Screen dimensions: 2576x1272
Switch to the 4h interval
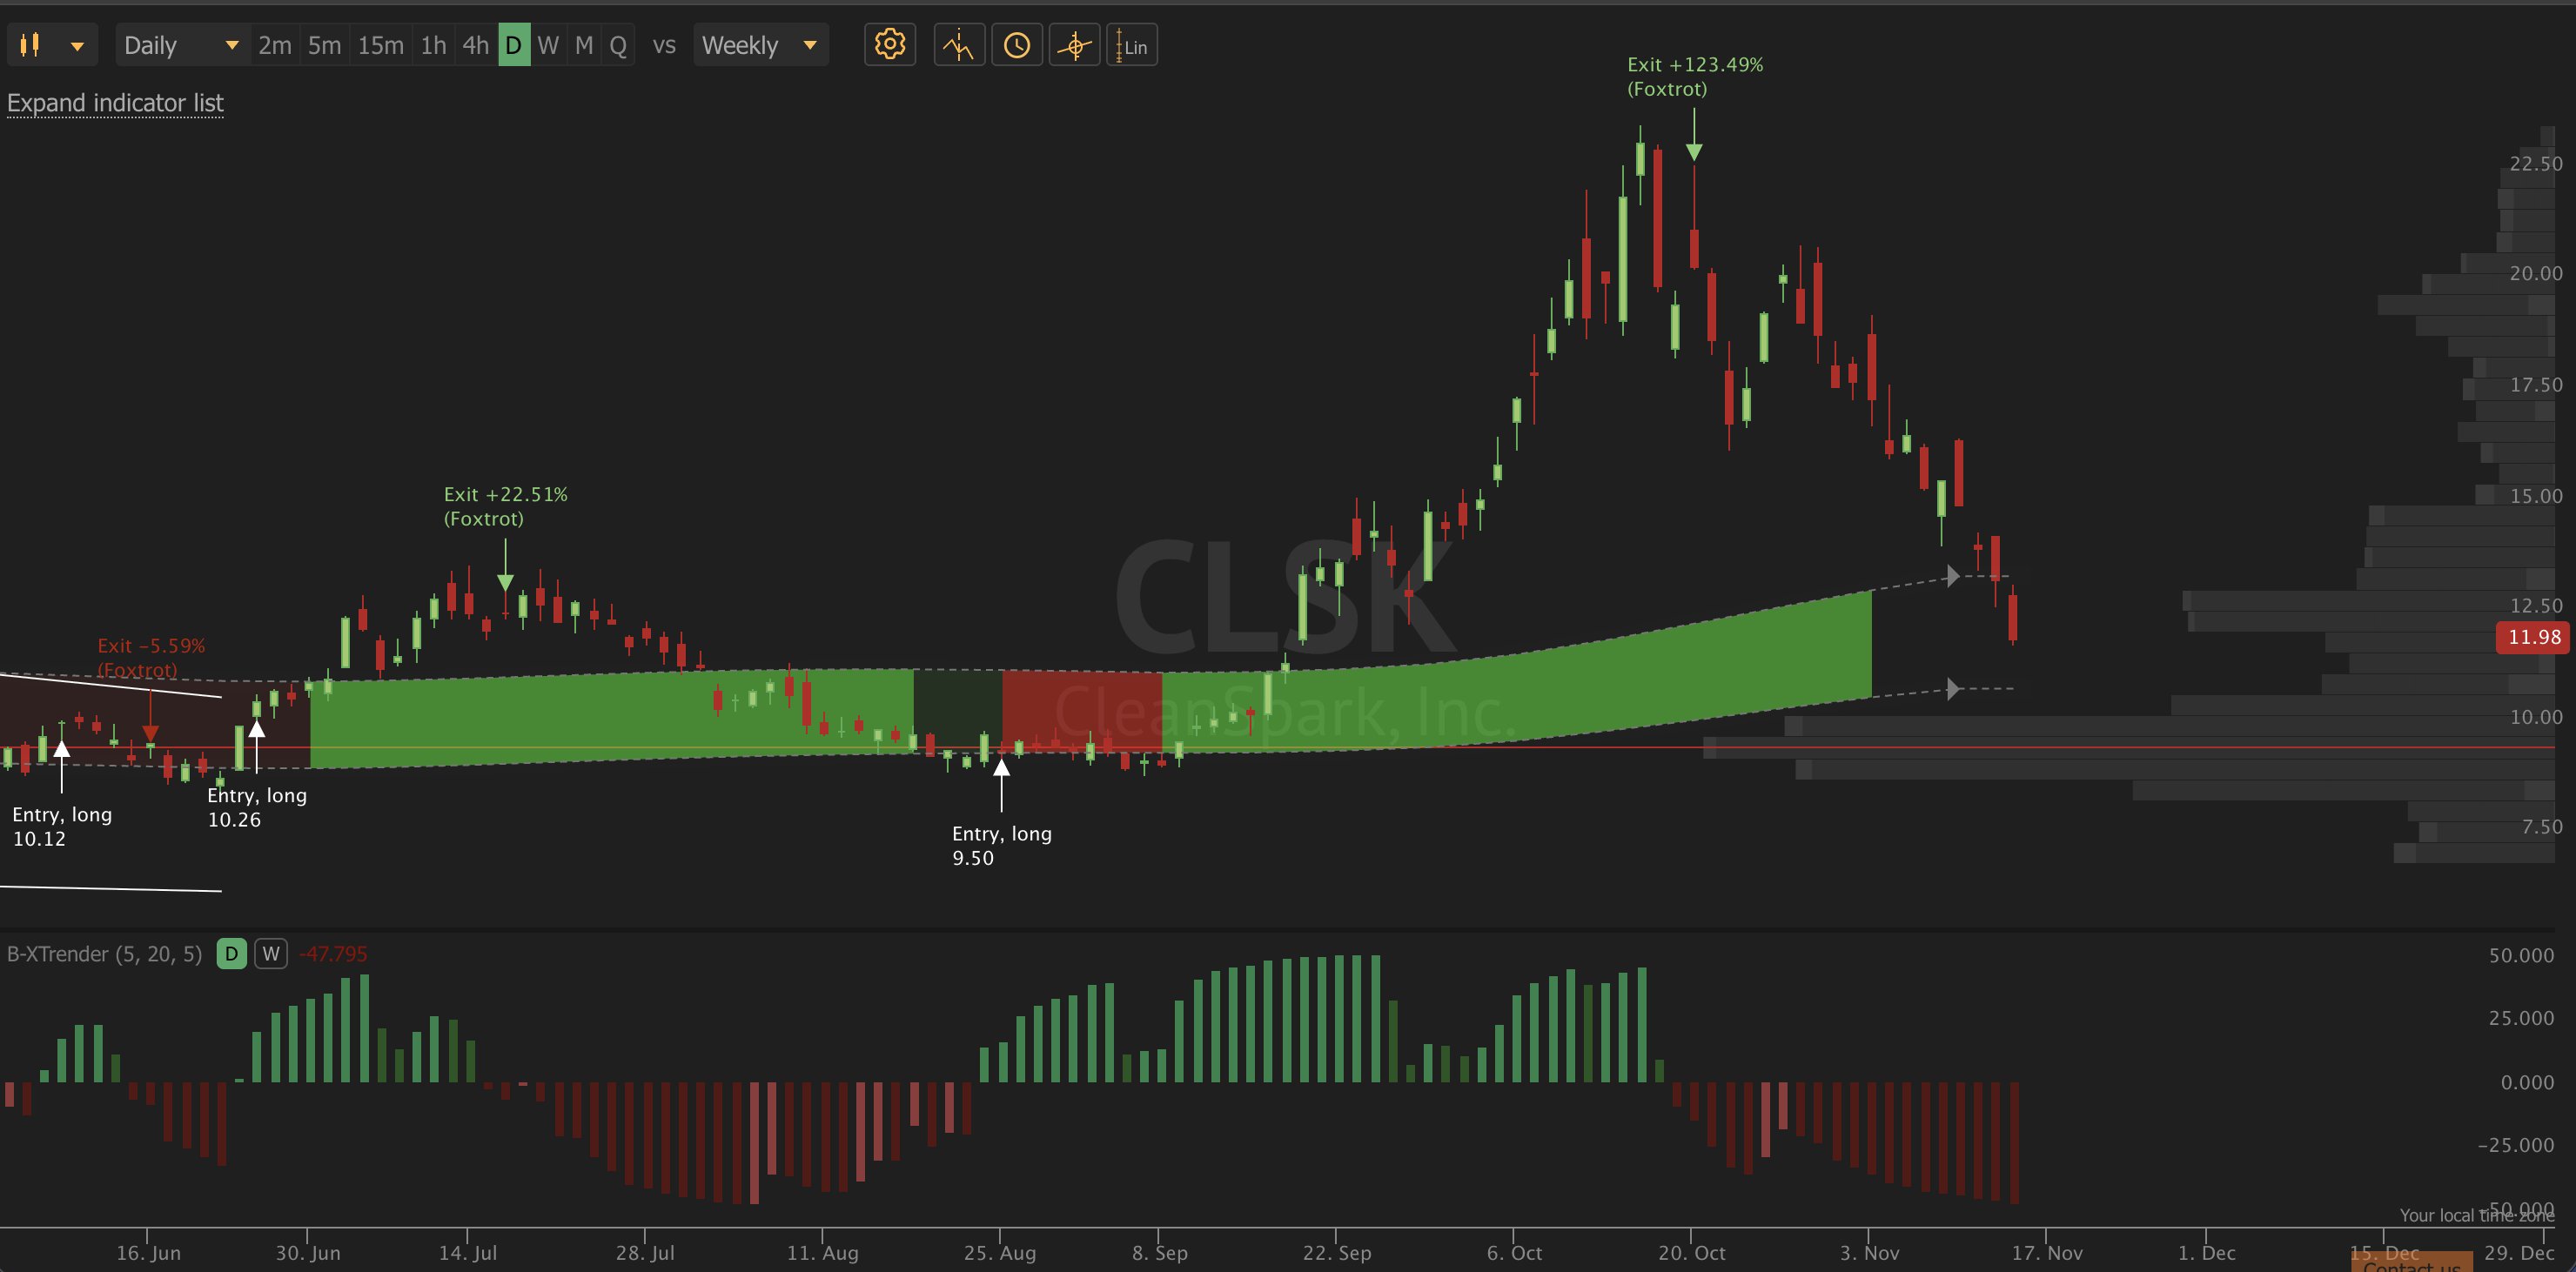point(475,45)
